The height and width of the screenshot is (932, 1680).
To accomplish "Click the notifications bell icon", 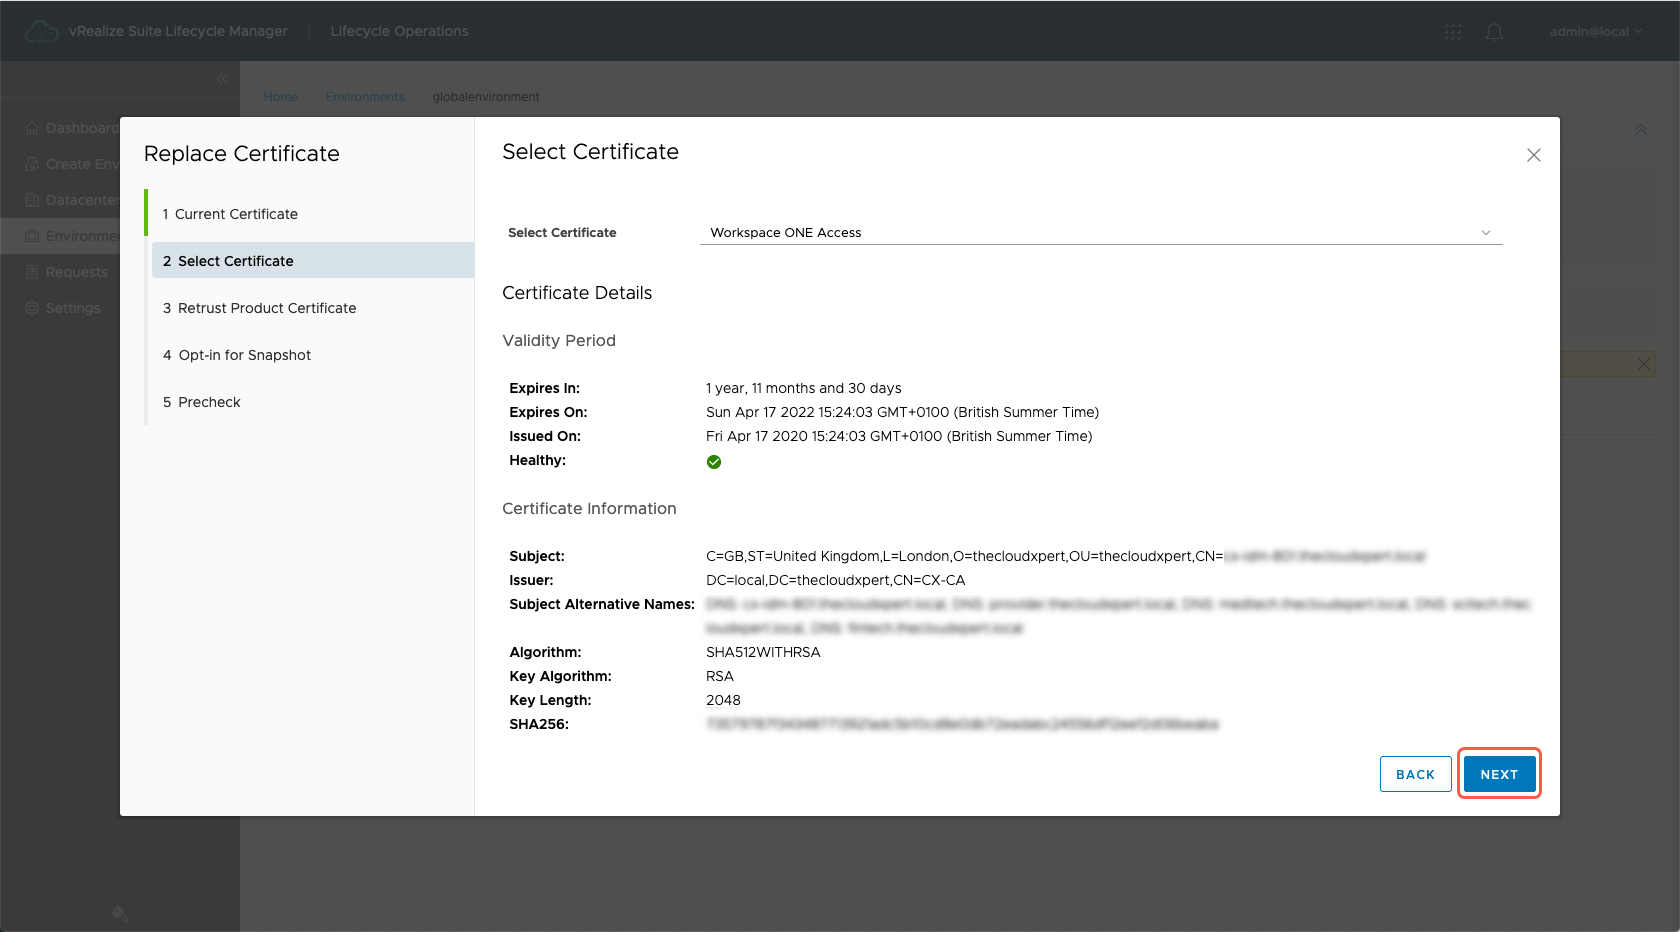I will pyautogui.click(x=1494, y=32).
